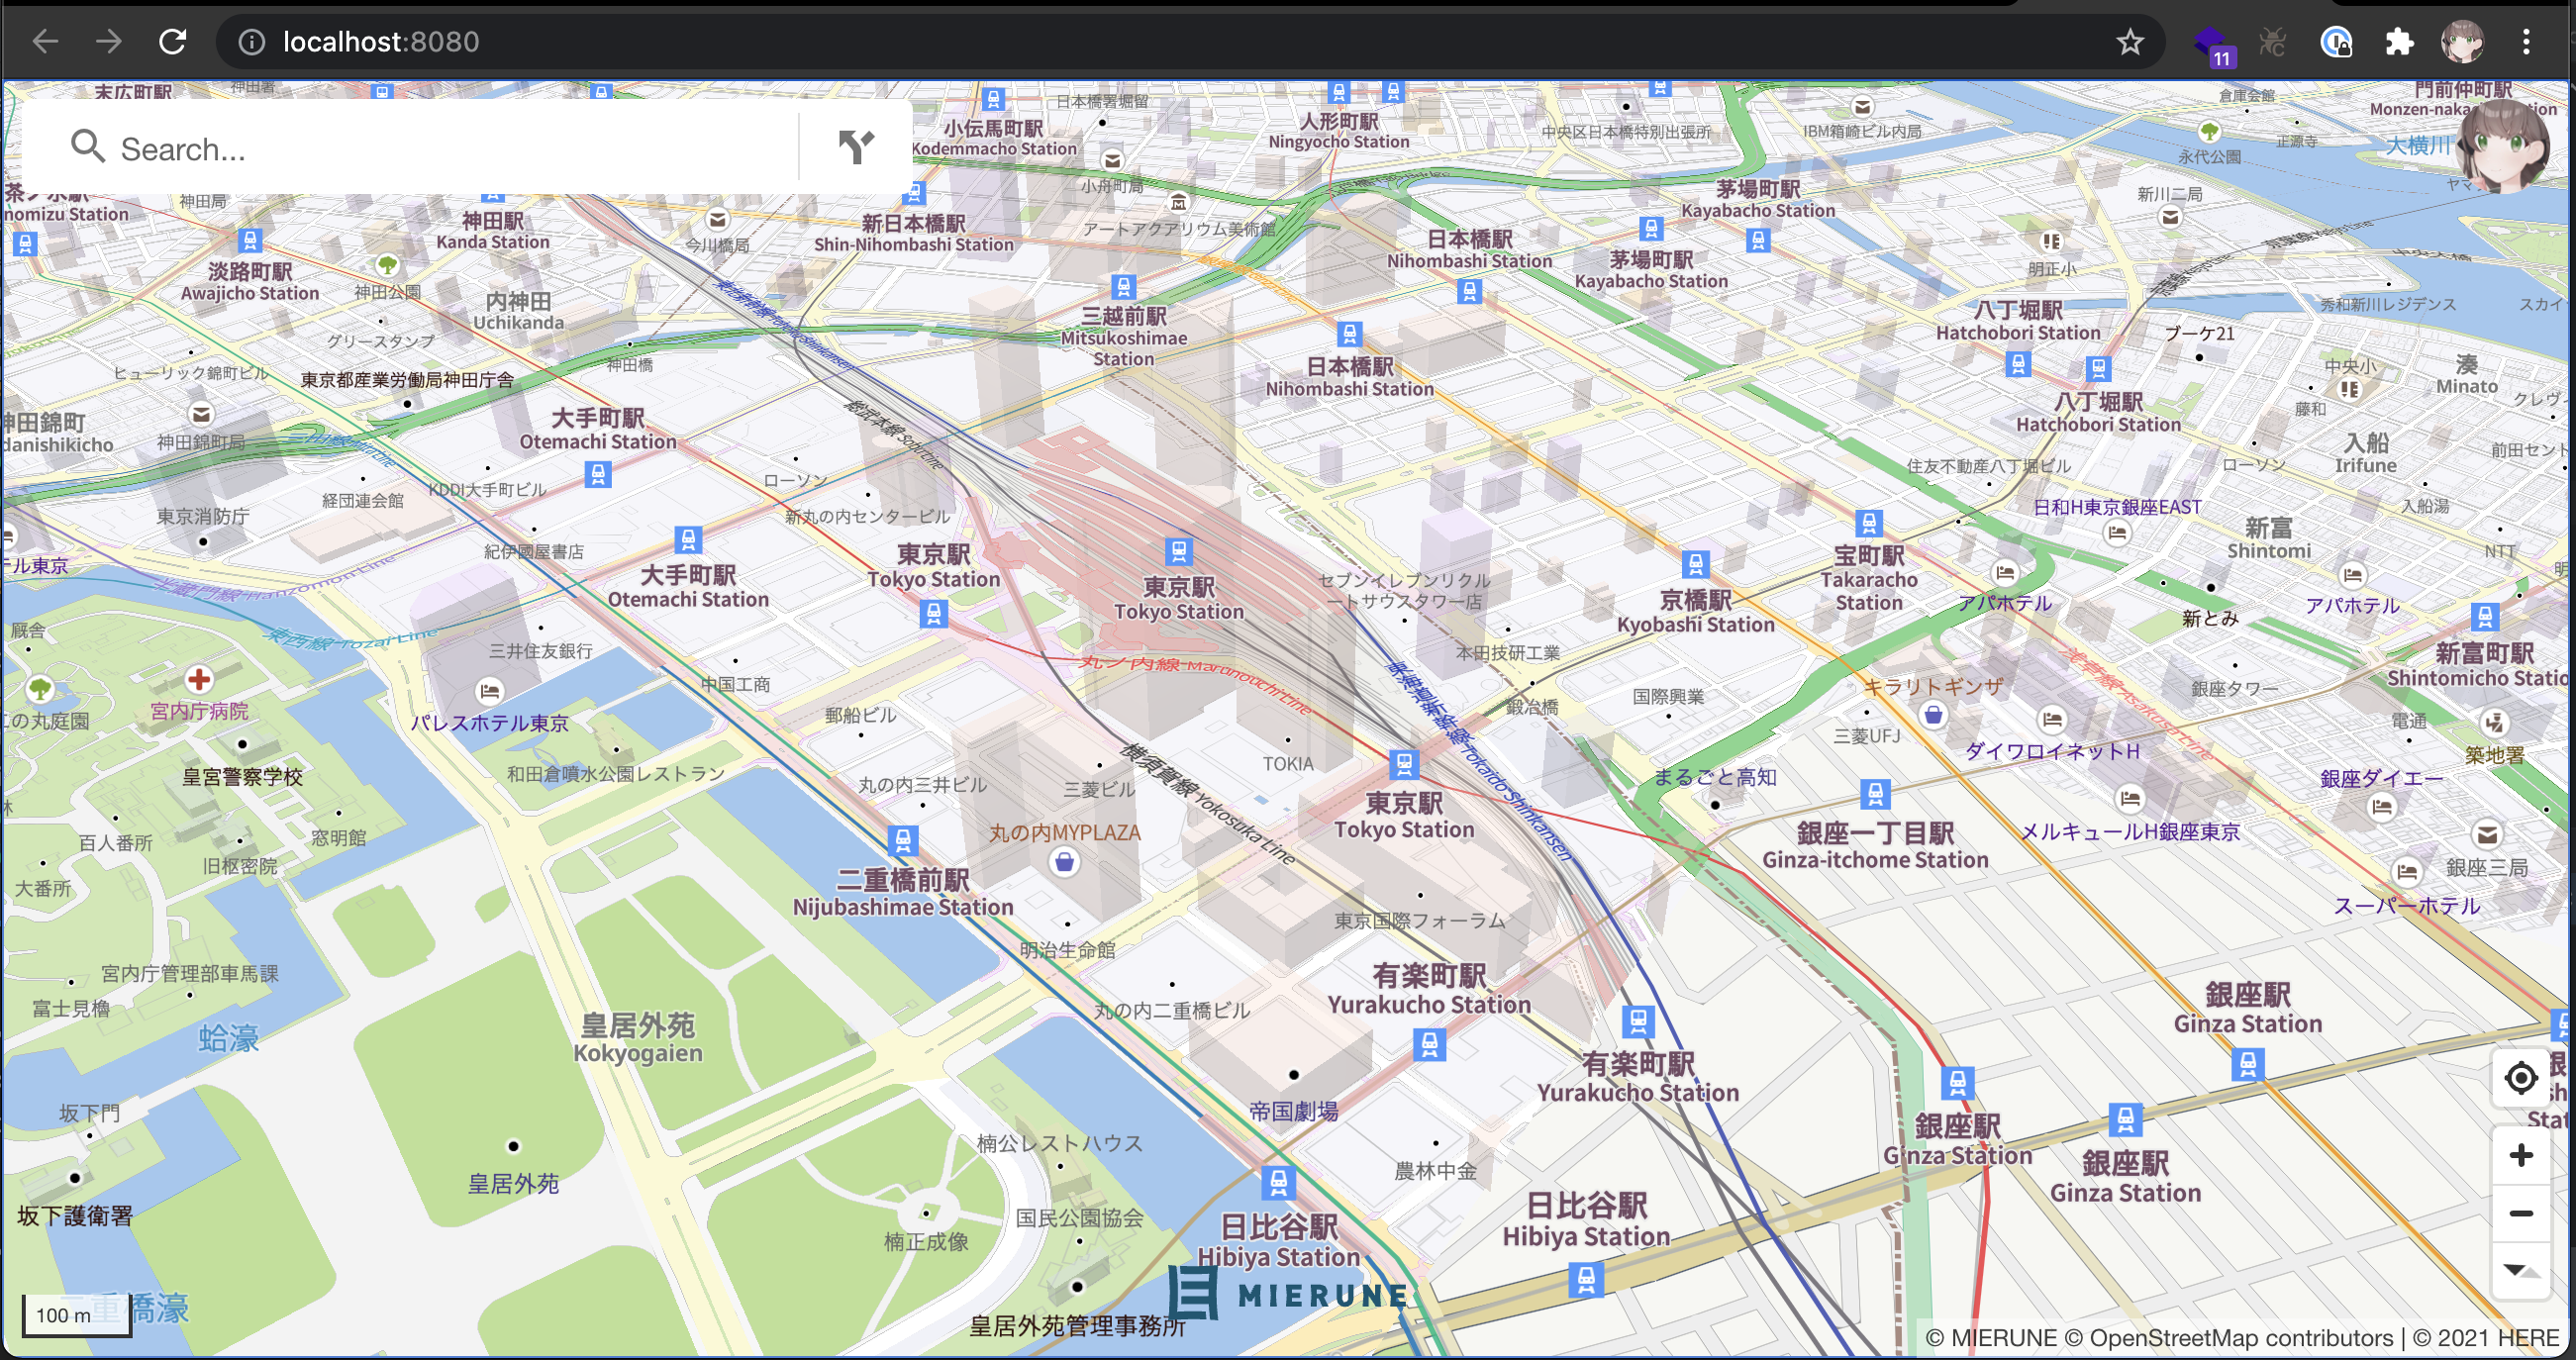Click the Search... input field

[450, 149]
